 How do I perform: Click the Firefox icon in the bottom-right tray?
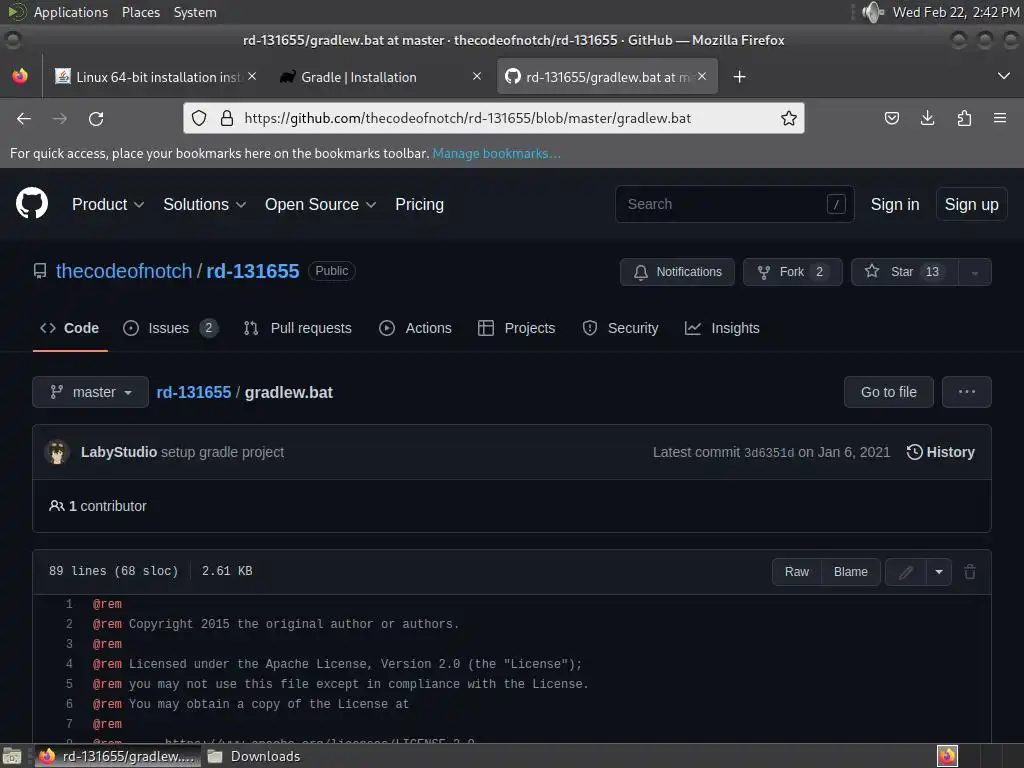tap(947, 756)
